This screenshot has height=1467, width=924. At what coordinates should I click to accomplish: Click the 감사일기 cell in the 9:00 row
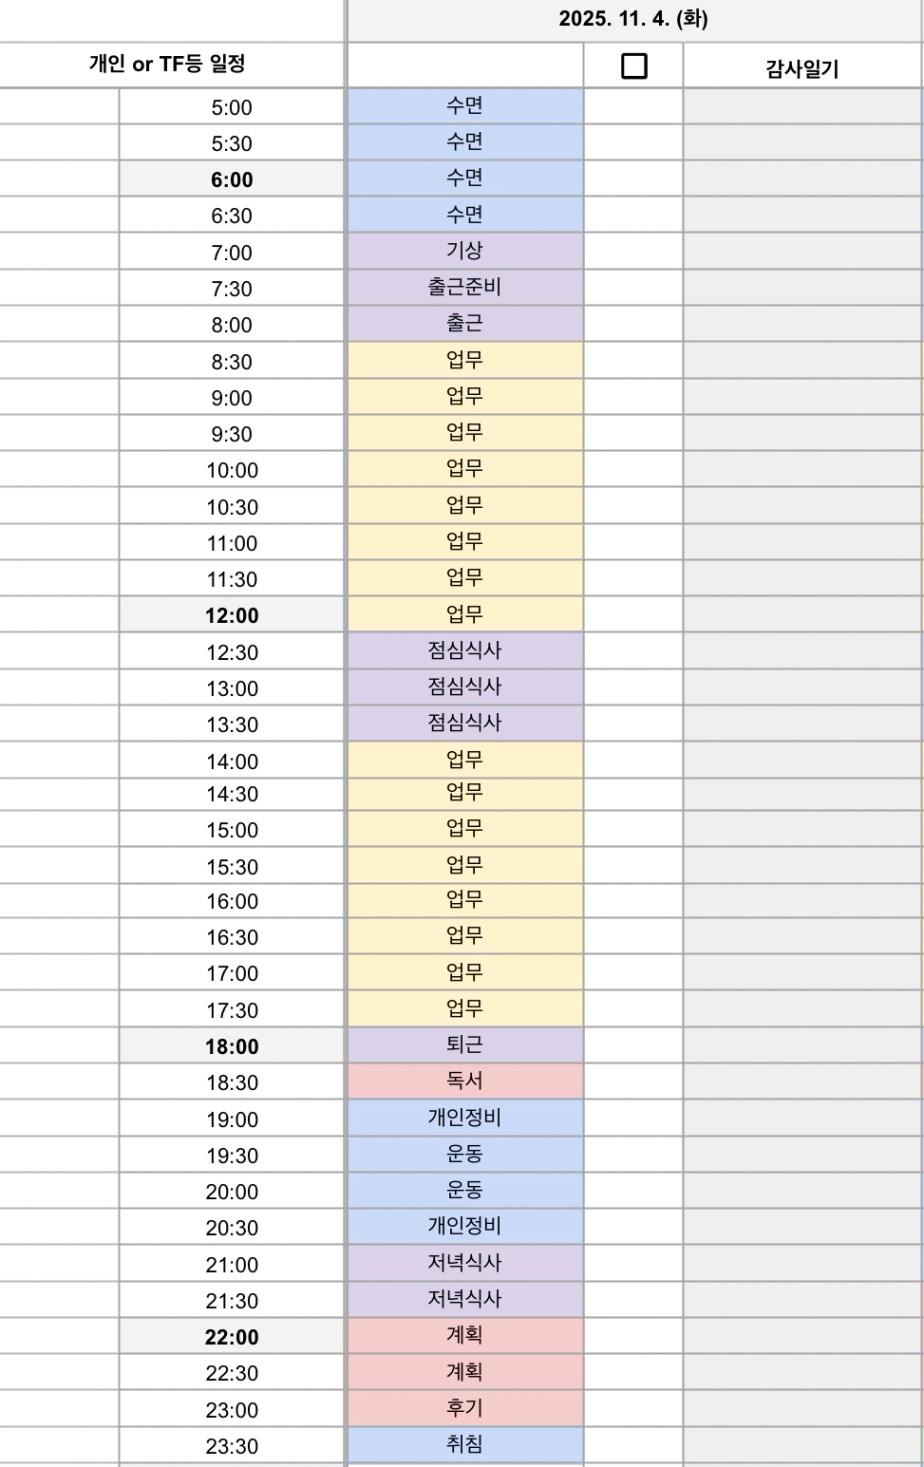[802, 397]
